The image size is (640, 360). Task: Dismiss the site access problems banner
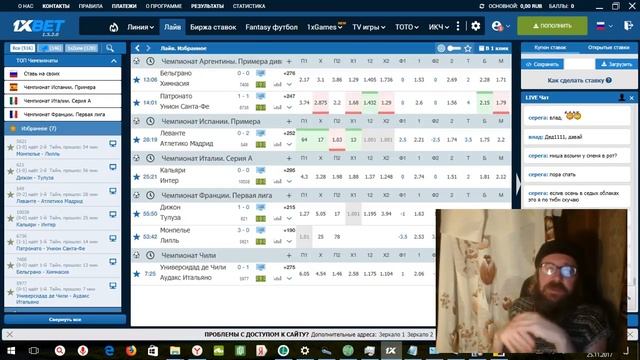click(x=10, y=334)
